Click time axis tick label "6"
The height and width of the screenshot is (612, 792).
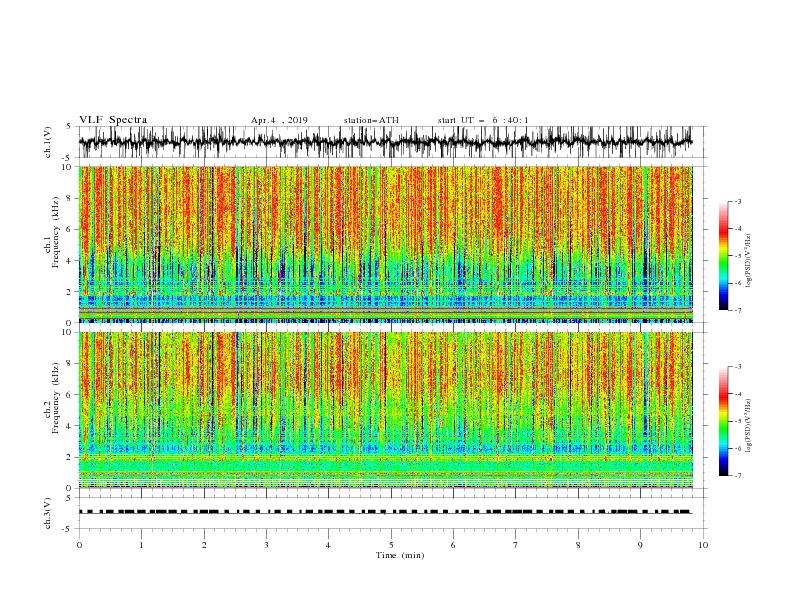[x=453, y=545]
